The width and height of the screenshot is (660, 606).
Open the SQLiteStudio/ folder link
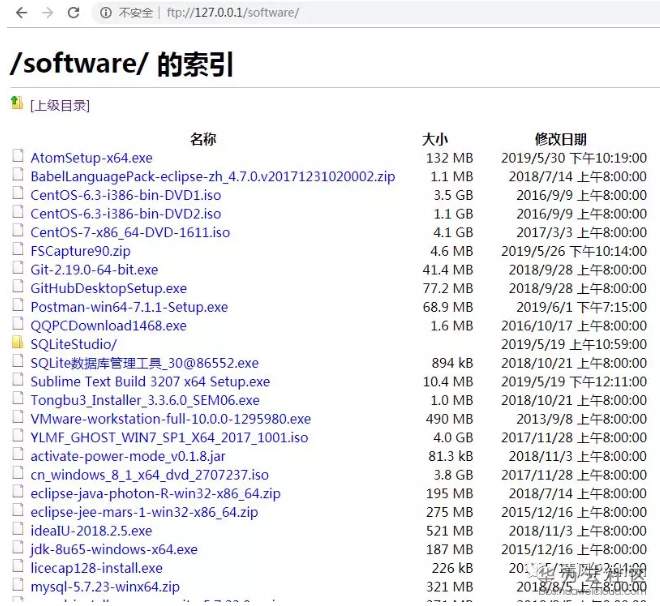click(x=73, y=344)
